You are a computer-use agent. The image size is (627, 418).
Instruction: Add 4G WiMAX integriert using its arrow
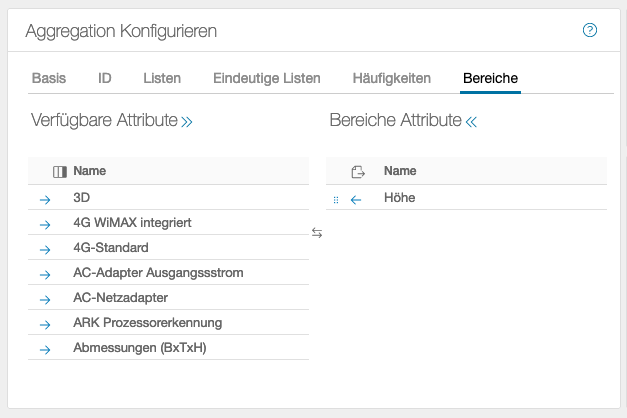45,224
